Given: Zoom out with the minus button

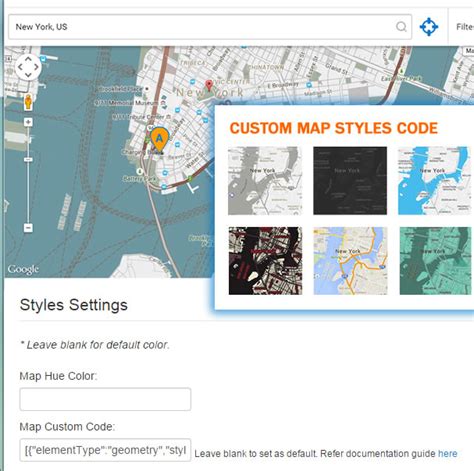Looking at the screenshot, I should tap(28, 228).
